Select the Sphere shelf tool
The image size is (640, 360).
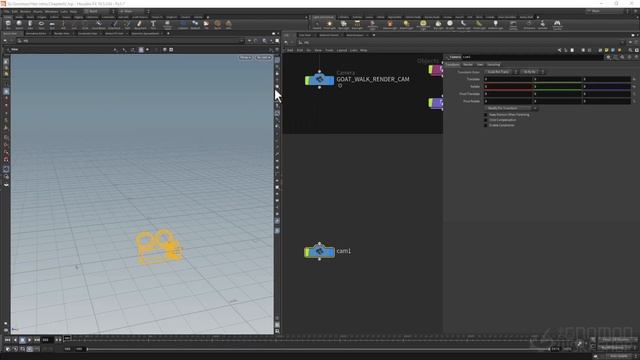(19, 24)
